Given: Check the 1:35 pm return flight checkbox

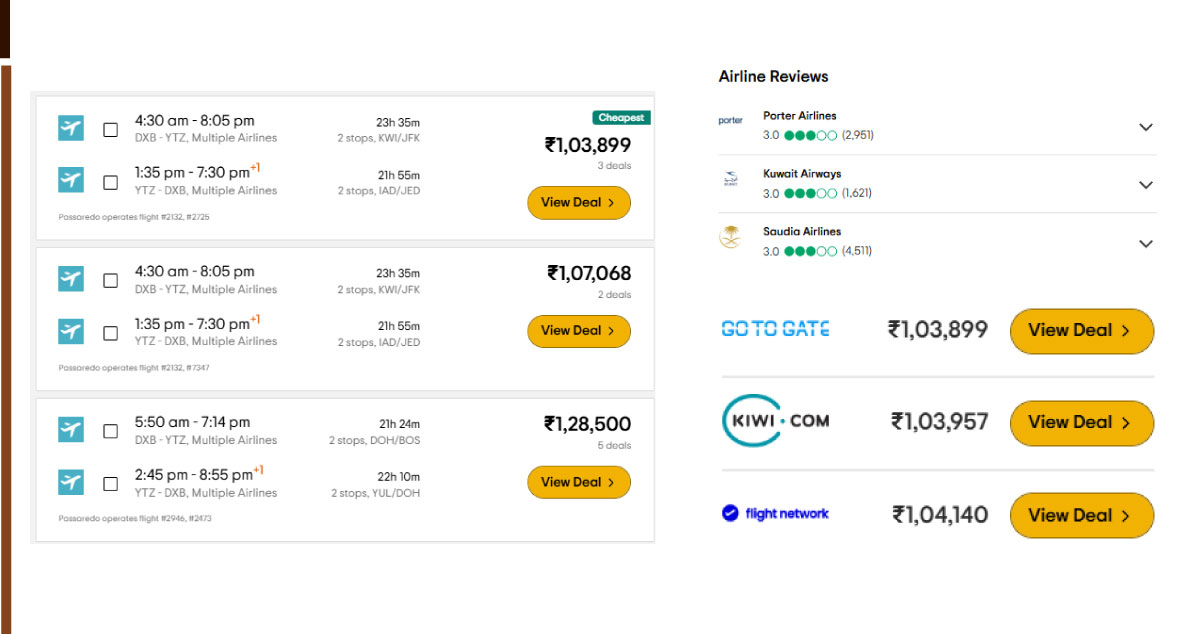Looking at the screenshot, I should (110, 180).
